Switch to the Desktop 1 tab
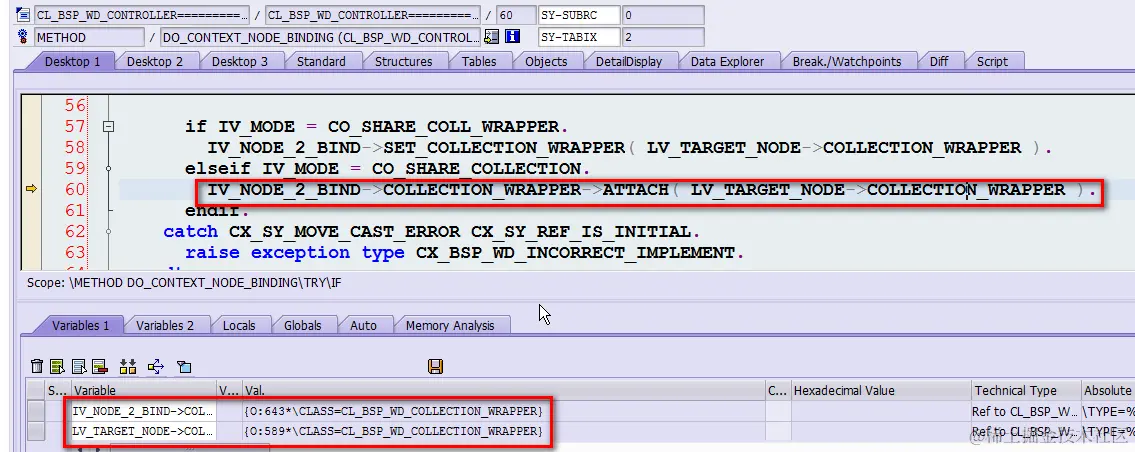This screenshot has height=452, width=1135. point(72,62)
